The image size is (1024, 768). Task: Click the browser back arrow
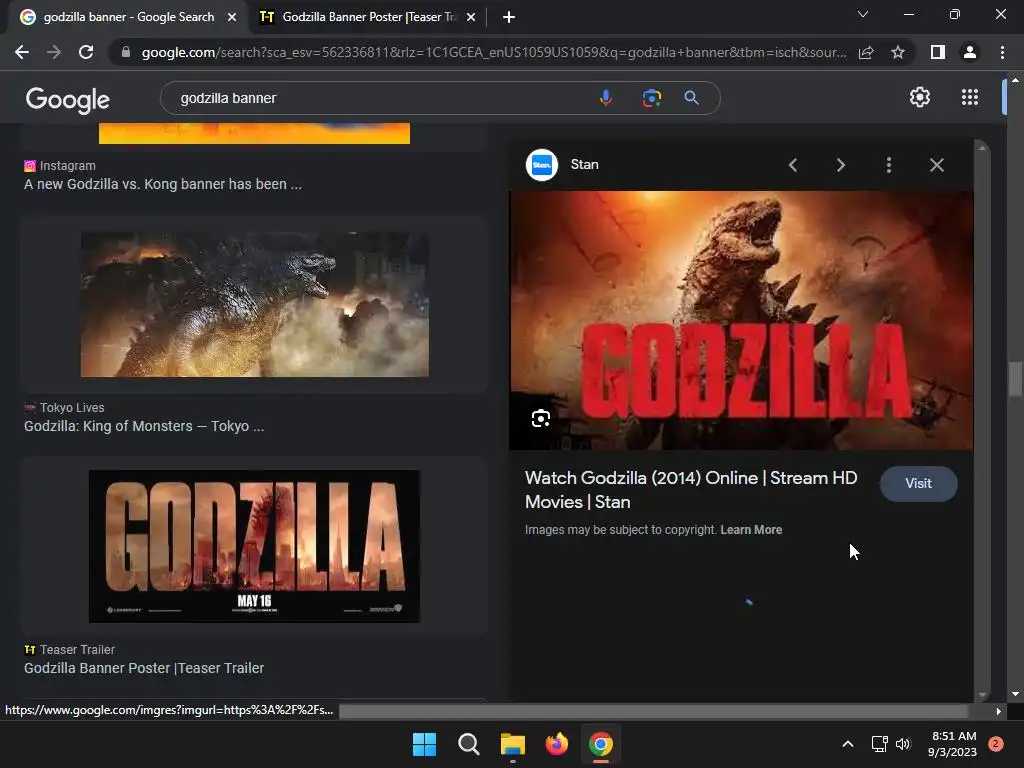pyautogui.click(x=22, y=52)
